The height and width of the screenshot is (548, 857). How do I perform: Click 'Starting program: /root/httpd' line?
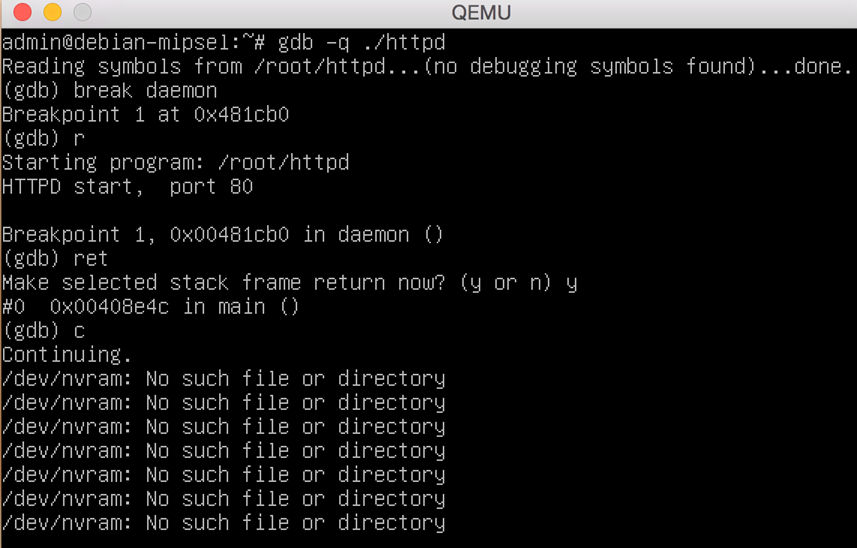[x=175, y=162]
